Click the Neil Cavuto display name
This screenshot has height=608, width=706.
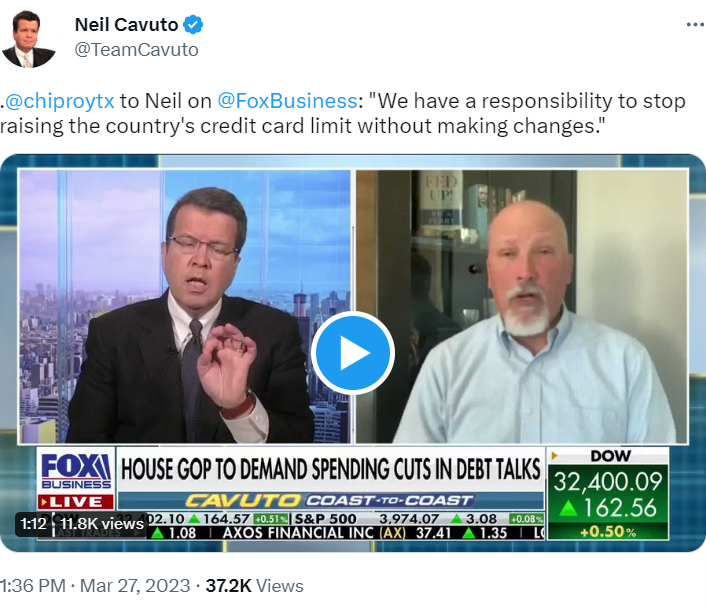(x=127, y=24)
